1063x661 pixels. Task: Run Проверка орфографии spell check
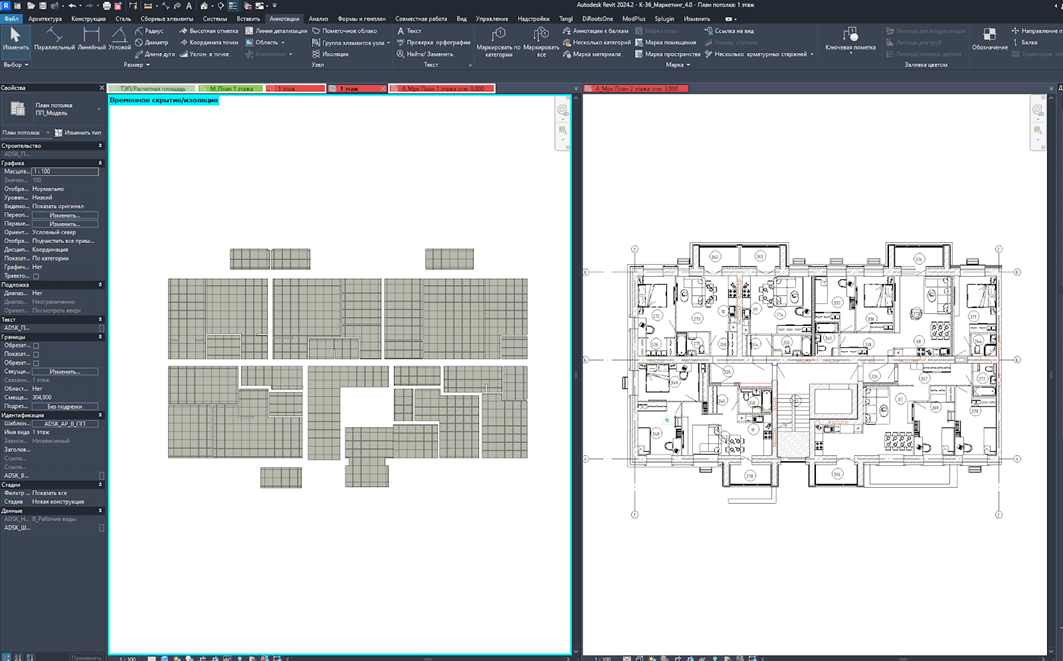click(x=433, y=42)
